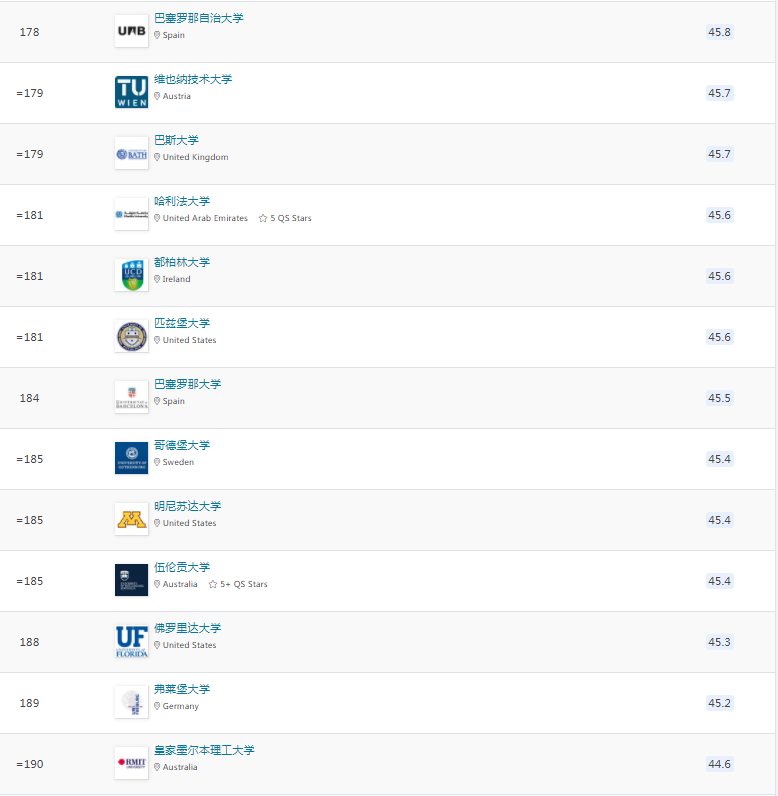Click the University of Wollongong logo
Viewport: 778px width, 796px height.
pos(131,580)
